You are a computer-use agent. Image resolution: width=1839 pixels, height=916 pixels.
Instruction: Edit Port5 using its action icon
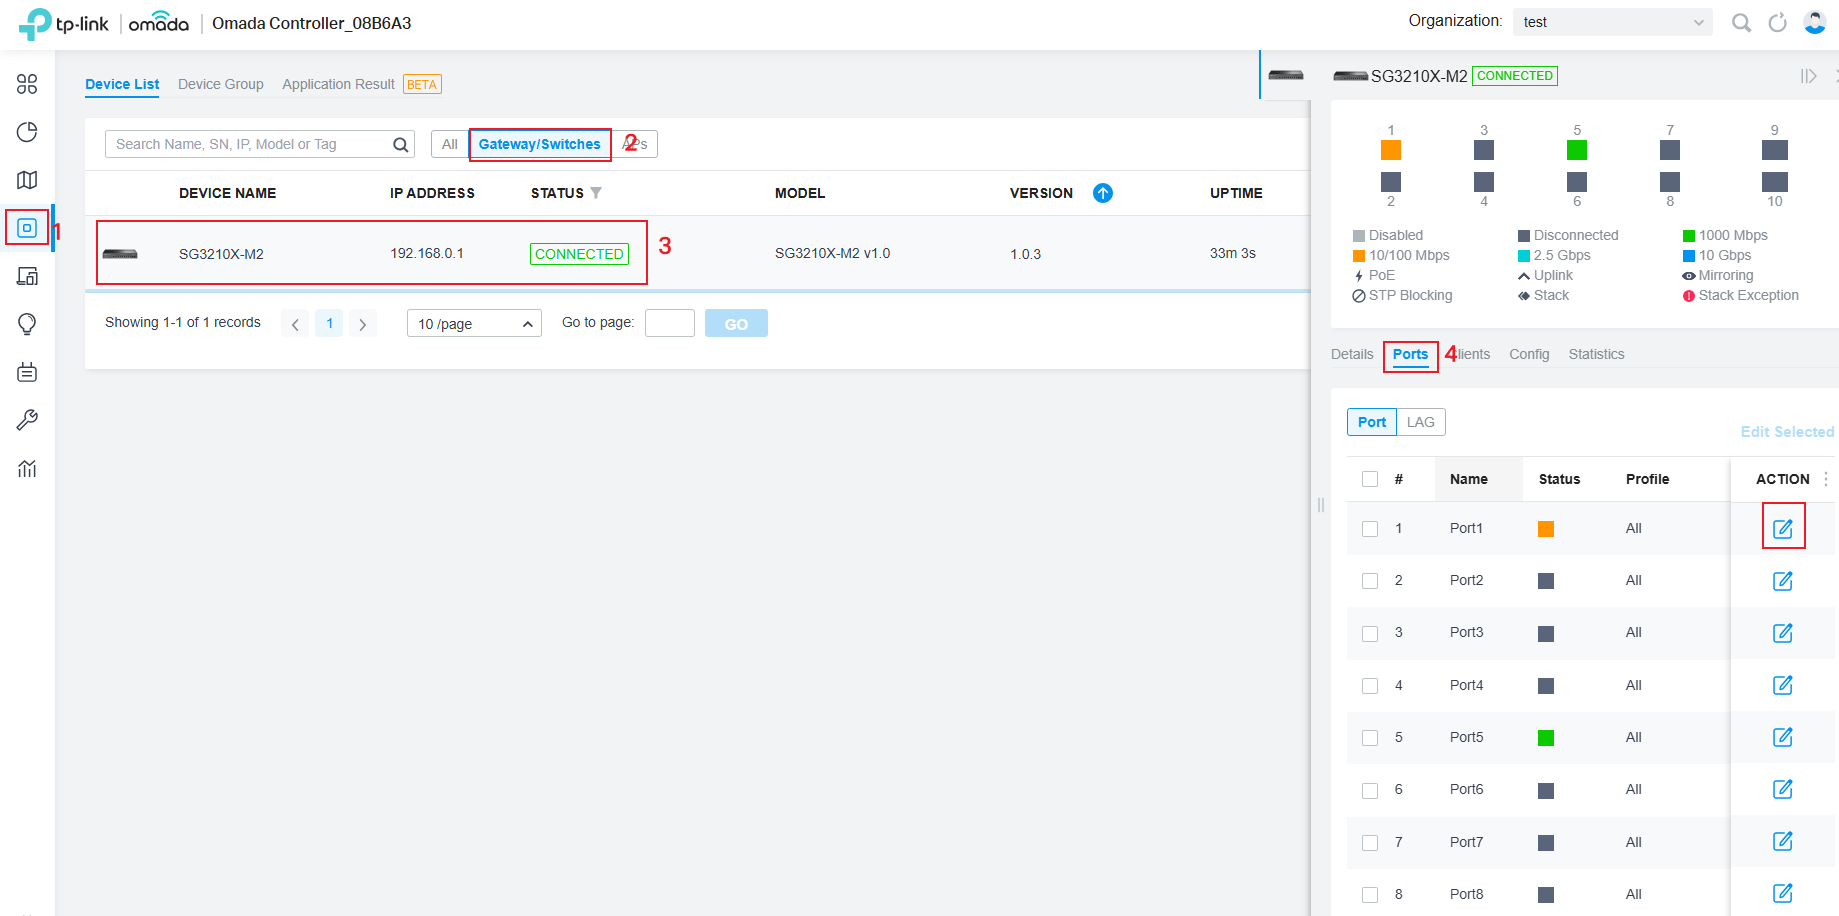pyautogui.click(x=1783, y=737)
